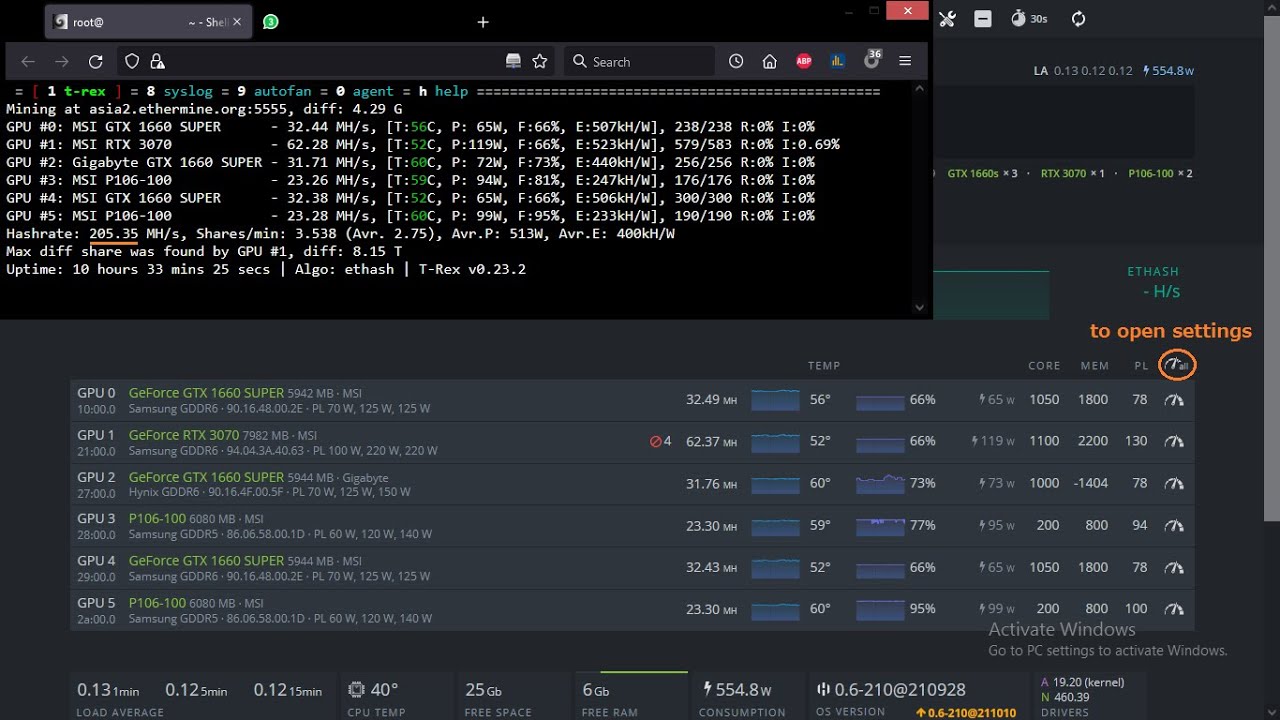
Task: Click the icon left of the bookmark star
Action: tap(513, 61)
